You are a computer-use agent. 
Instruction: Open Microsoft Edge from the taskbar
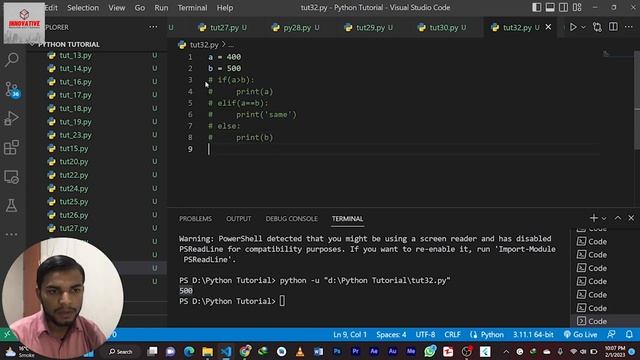[189, 351]
